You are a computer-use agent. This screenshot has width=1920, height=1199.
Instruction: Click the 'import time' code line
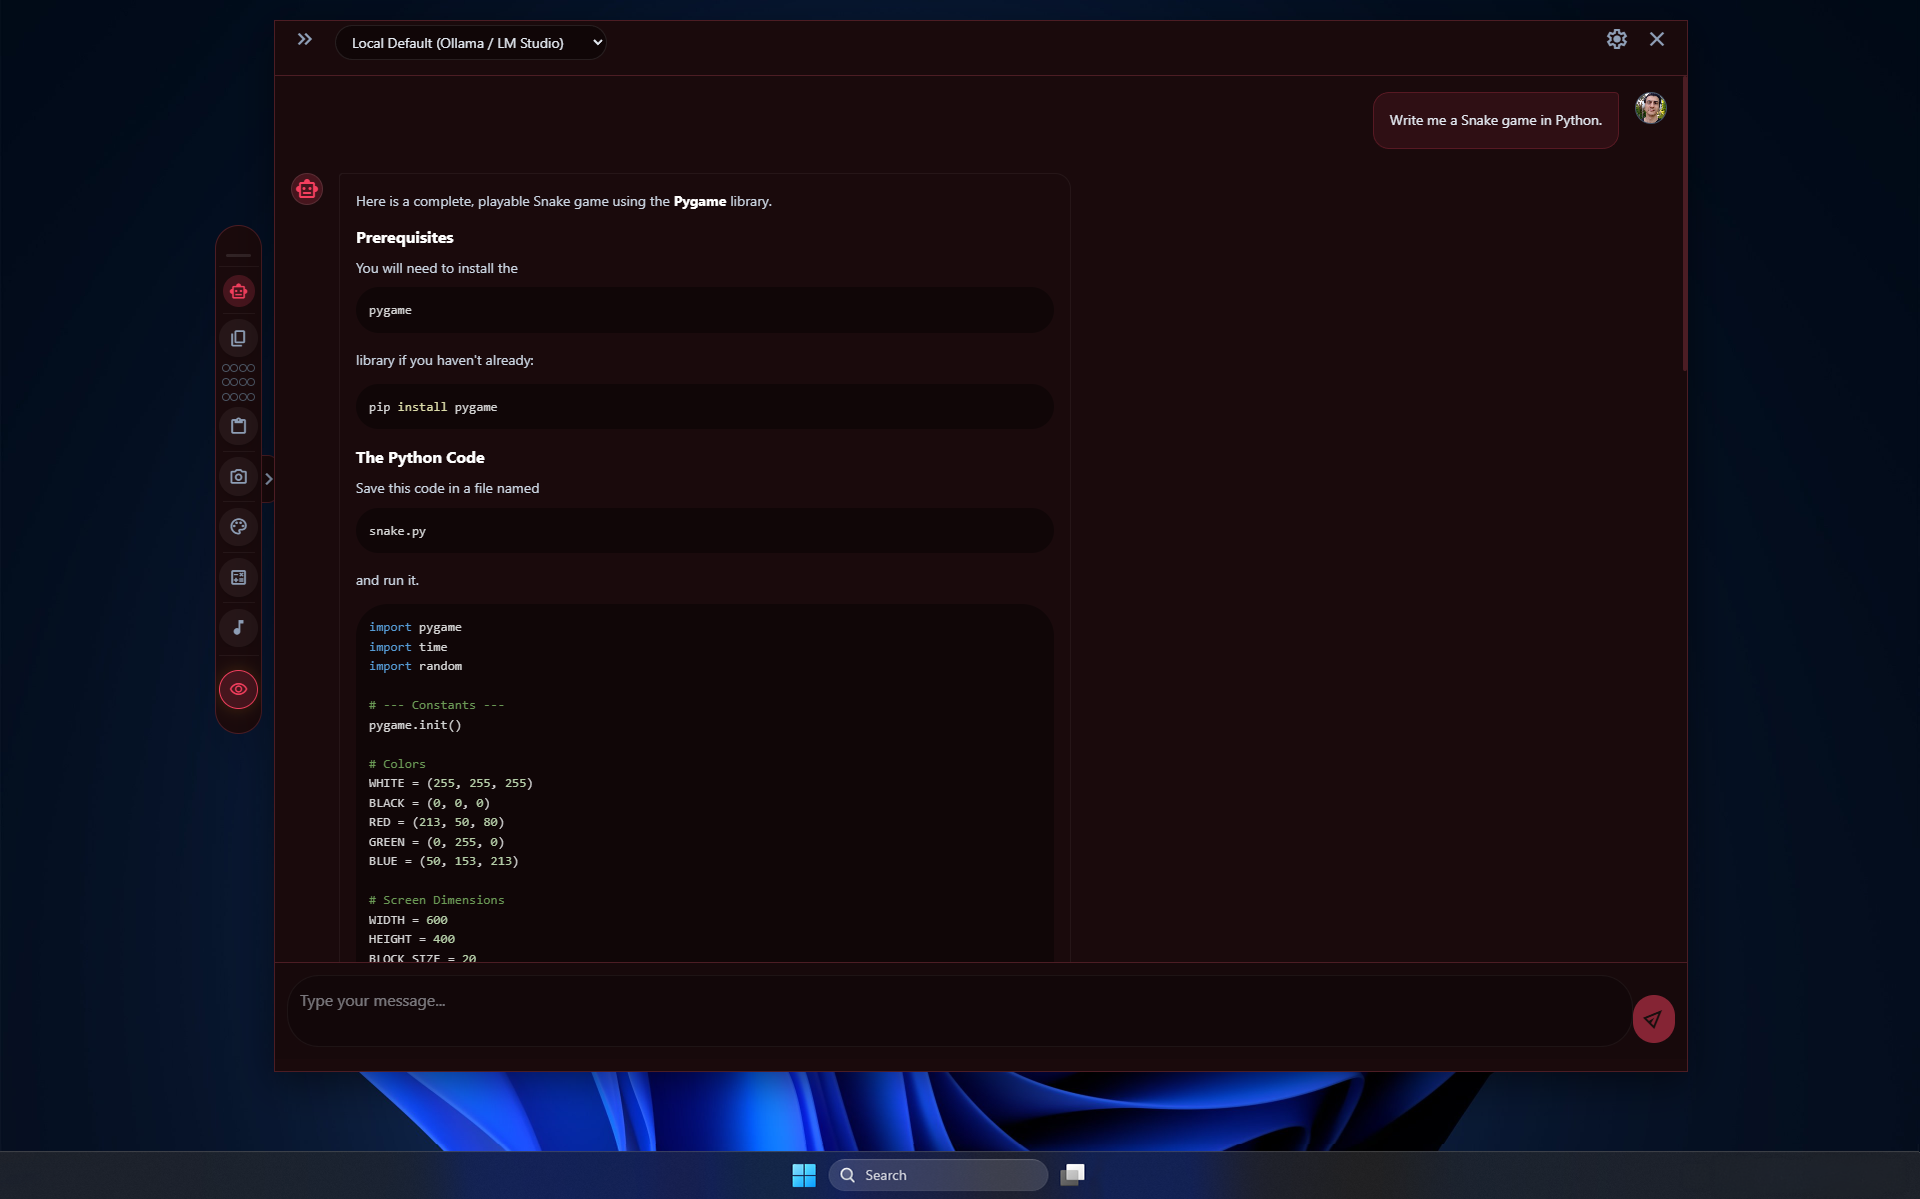(x=408, y=647)
